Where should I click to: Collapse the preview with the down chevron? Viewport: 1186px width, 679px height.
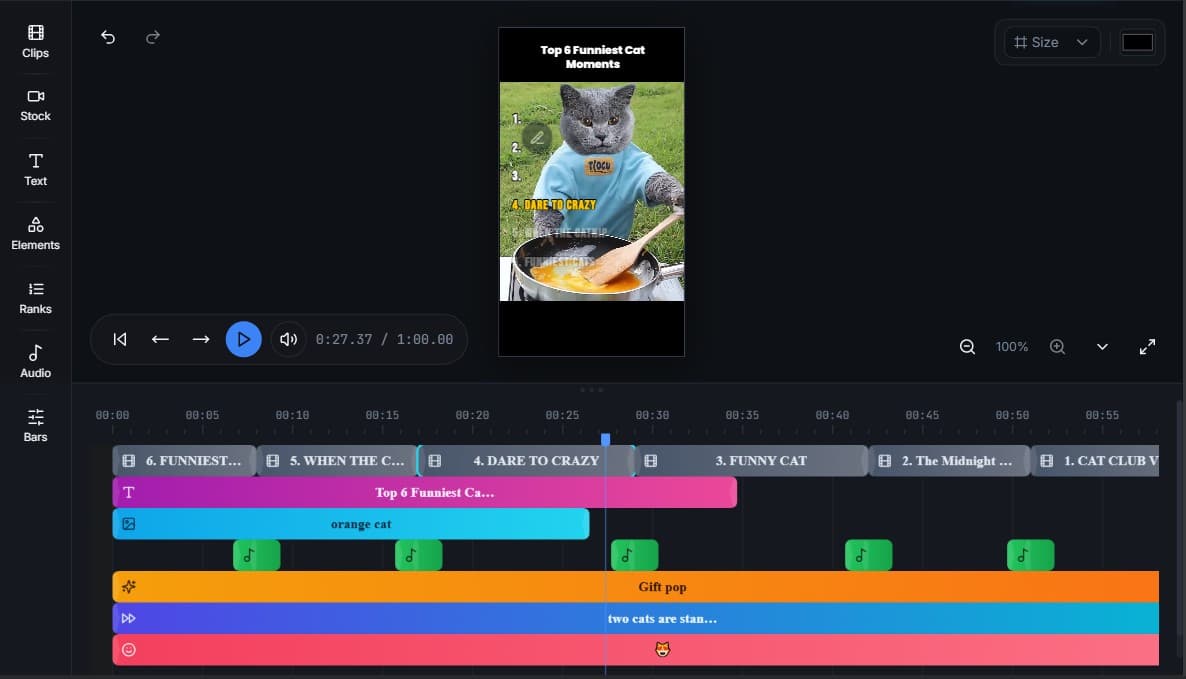[1102, 346]
